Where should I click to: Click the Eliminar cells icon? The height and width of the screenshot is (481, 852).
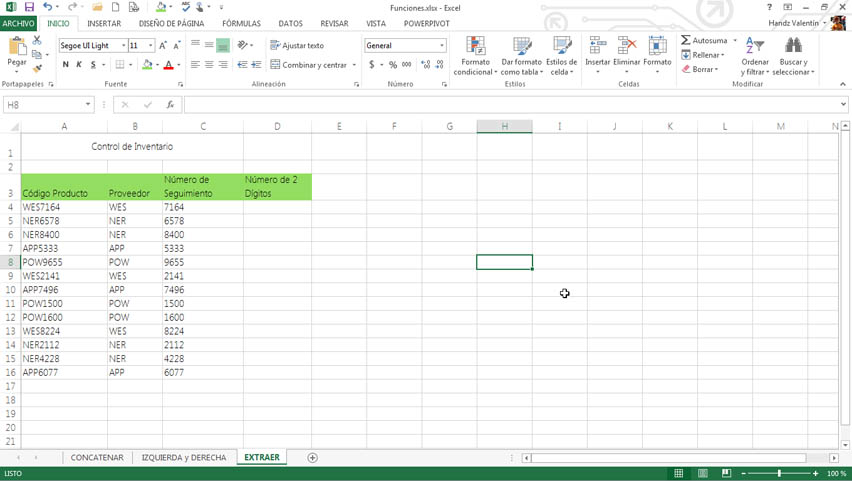[x=627, y=46]
